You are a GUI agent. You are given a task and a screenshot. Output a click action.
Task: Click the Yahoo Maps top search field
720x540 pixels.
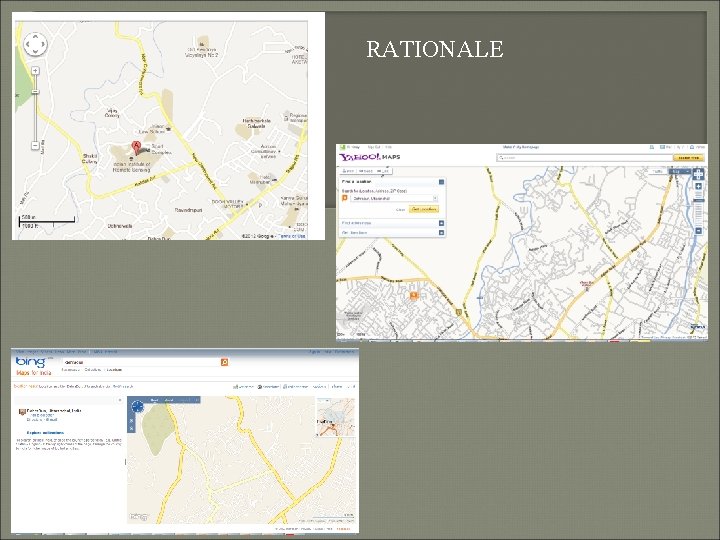[x=584, y=158]
